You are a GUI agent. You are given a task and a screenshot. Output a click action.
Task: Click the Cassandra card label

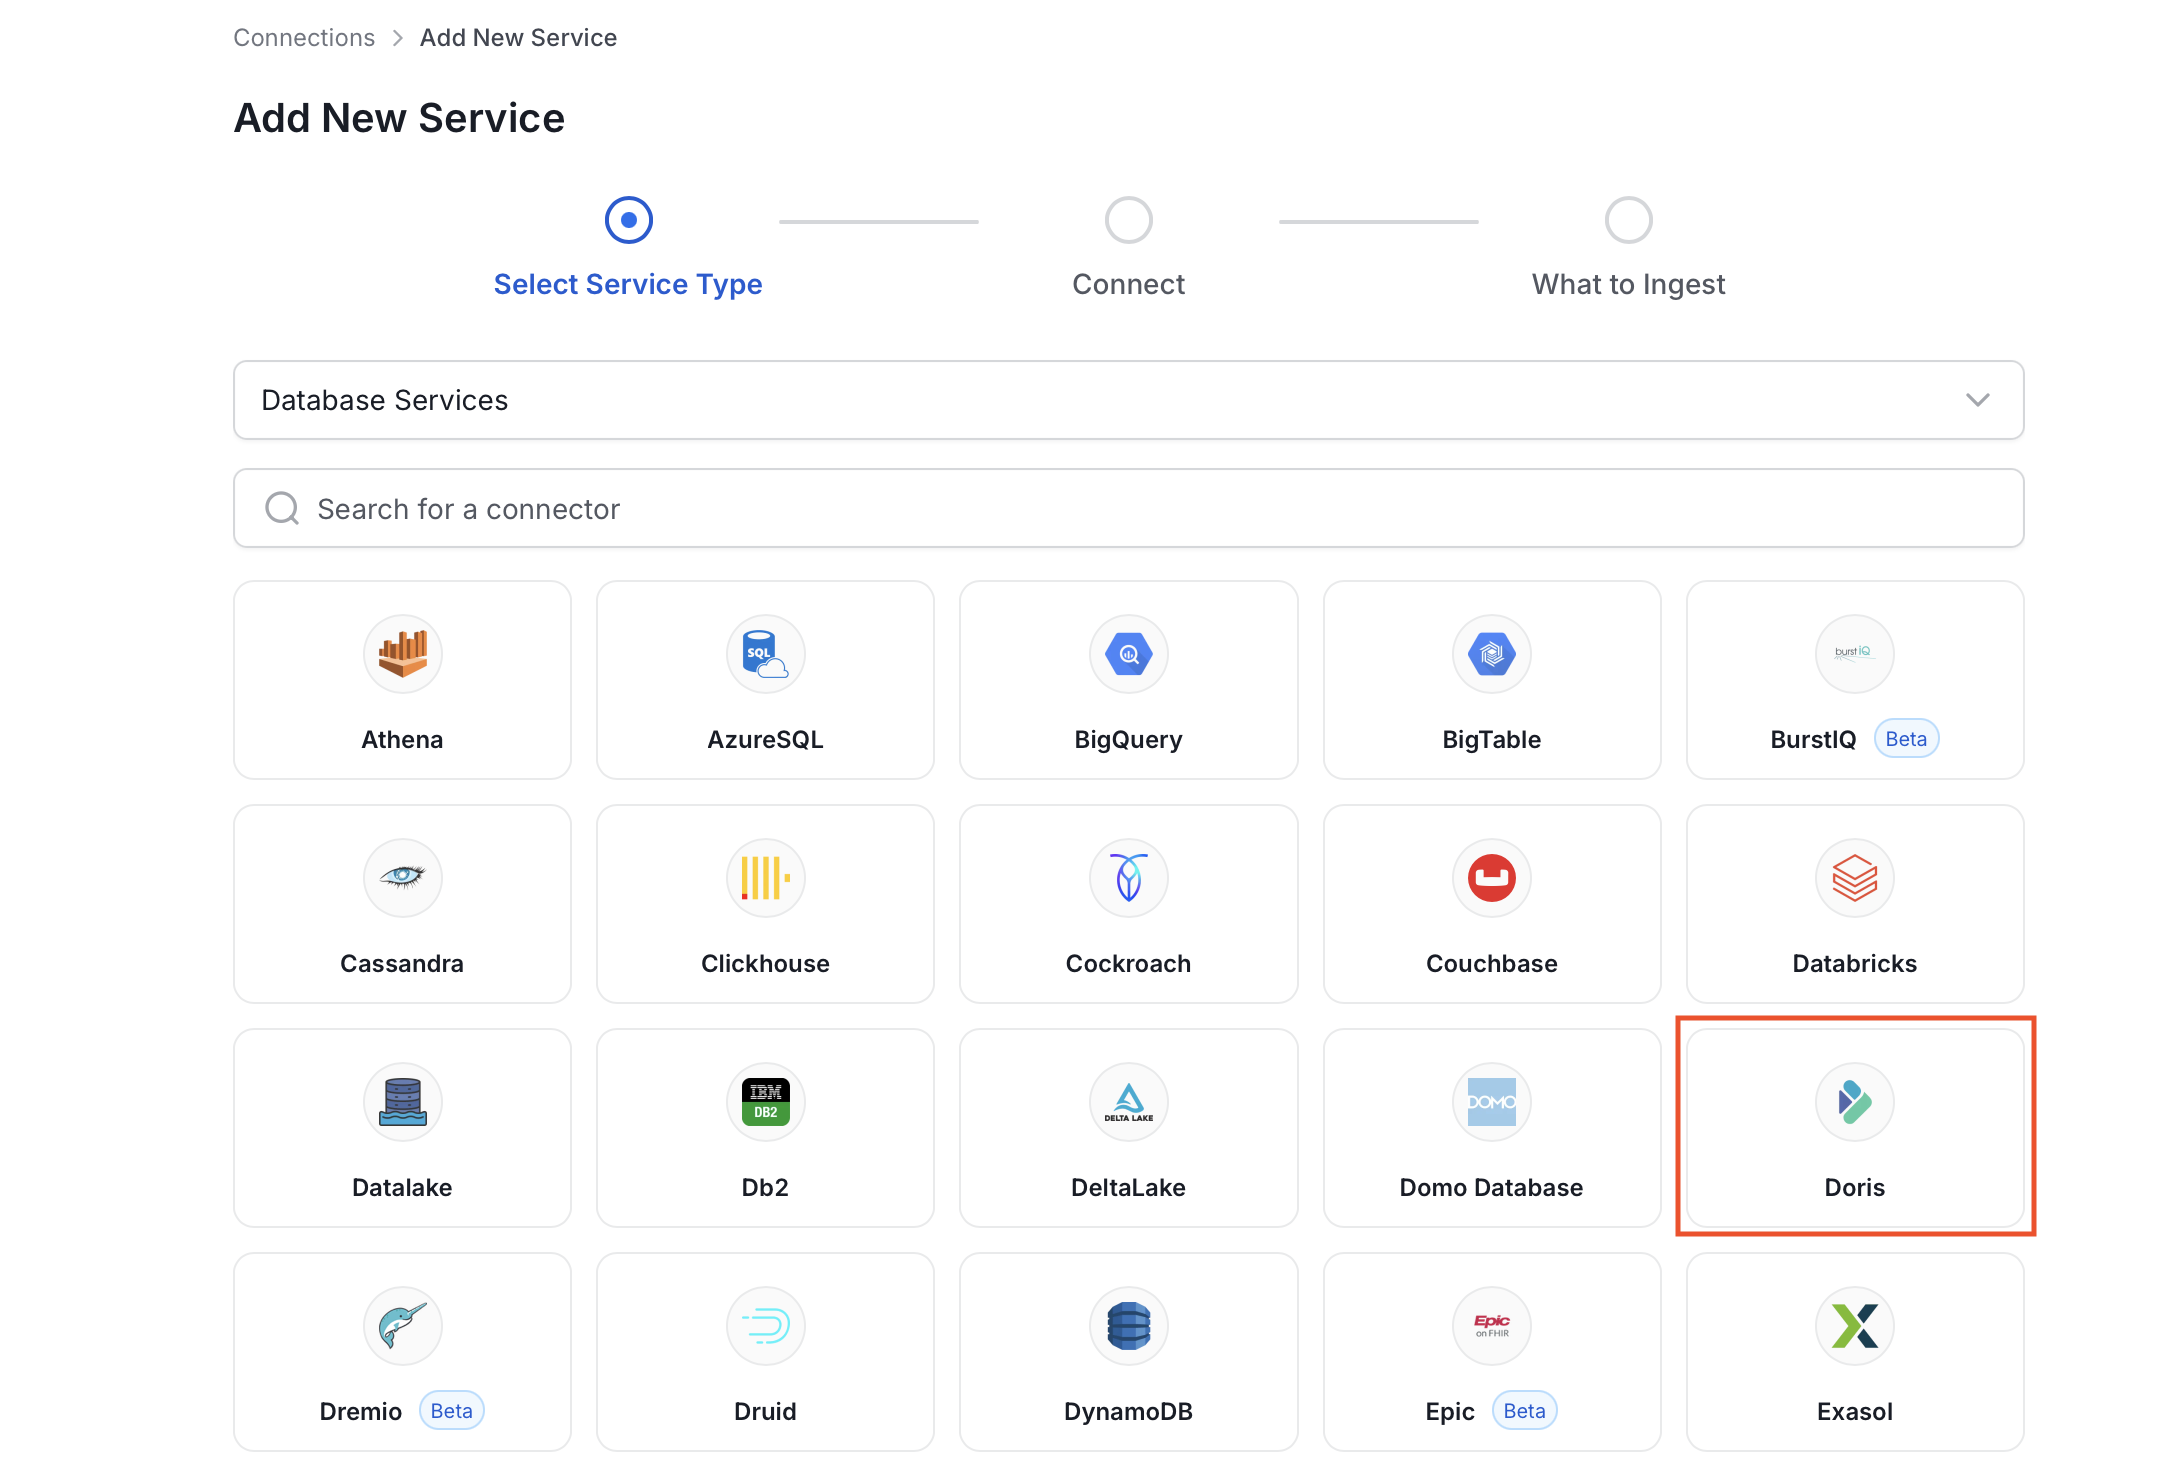coord(402,963)
